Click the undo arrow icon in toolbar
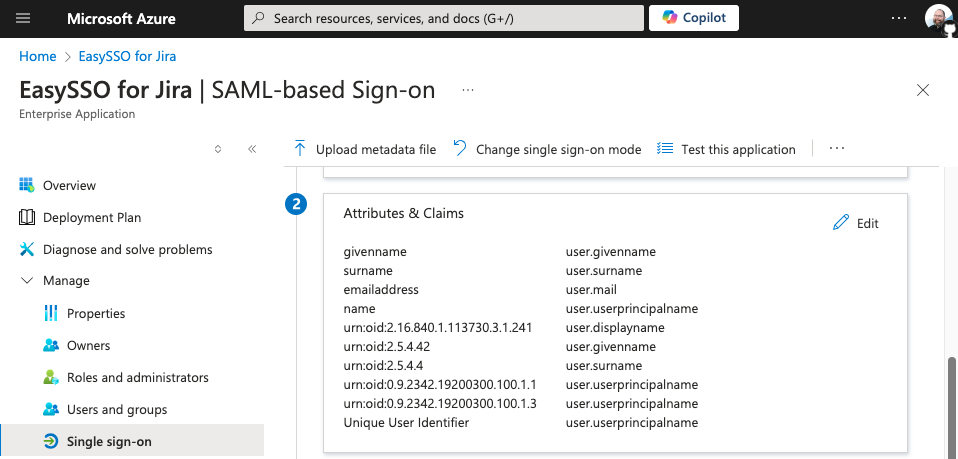Image resolution: width=958 pixels, height=459 pixels. (x=459, y=149)
